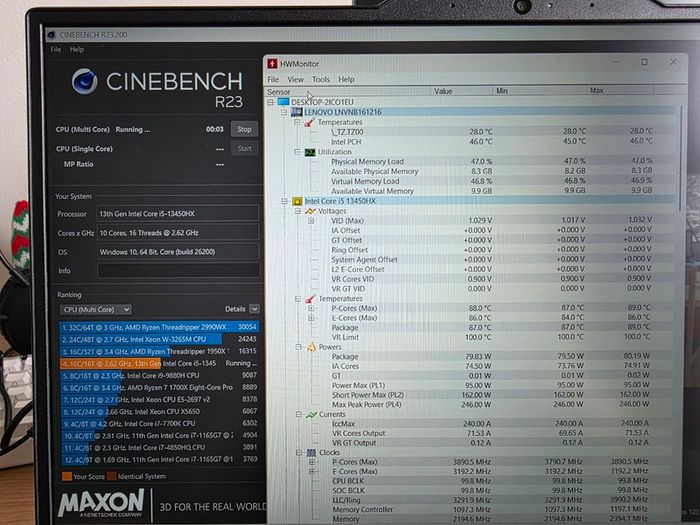Collapse the Voltages section
Image resolution: width=700 pixels, height=525 pixels.
click(298, 211)
